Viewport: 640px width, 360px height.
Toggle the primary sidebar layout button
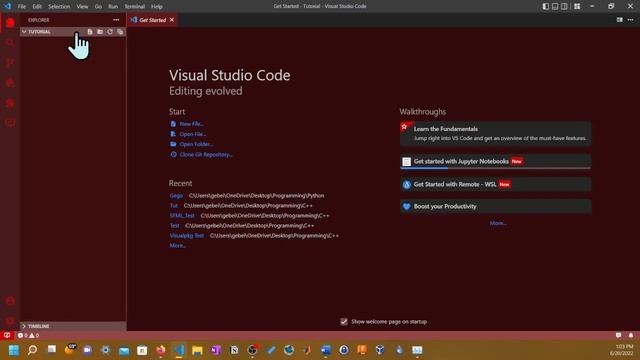pos(546,6)
